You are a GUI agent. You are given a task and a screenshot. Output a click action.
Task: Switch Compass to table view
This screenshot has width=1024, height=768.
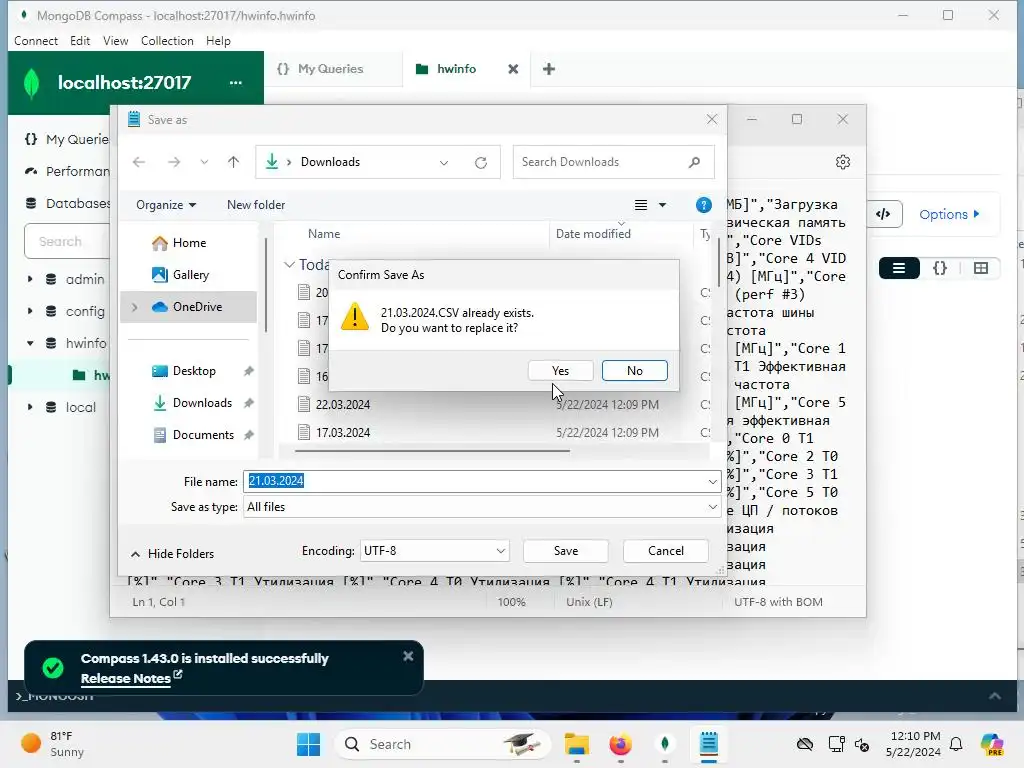tap(980, 268)
